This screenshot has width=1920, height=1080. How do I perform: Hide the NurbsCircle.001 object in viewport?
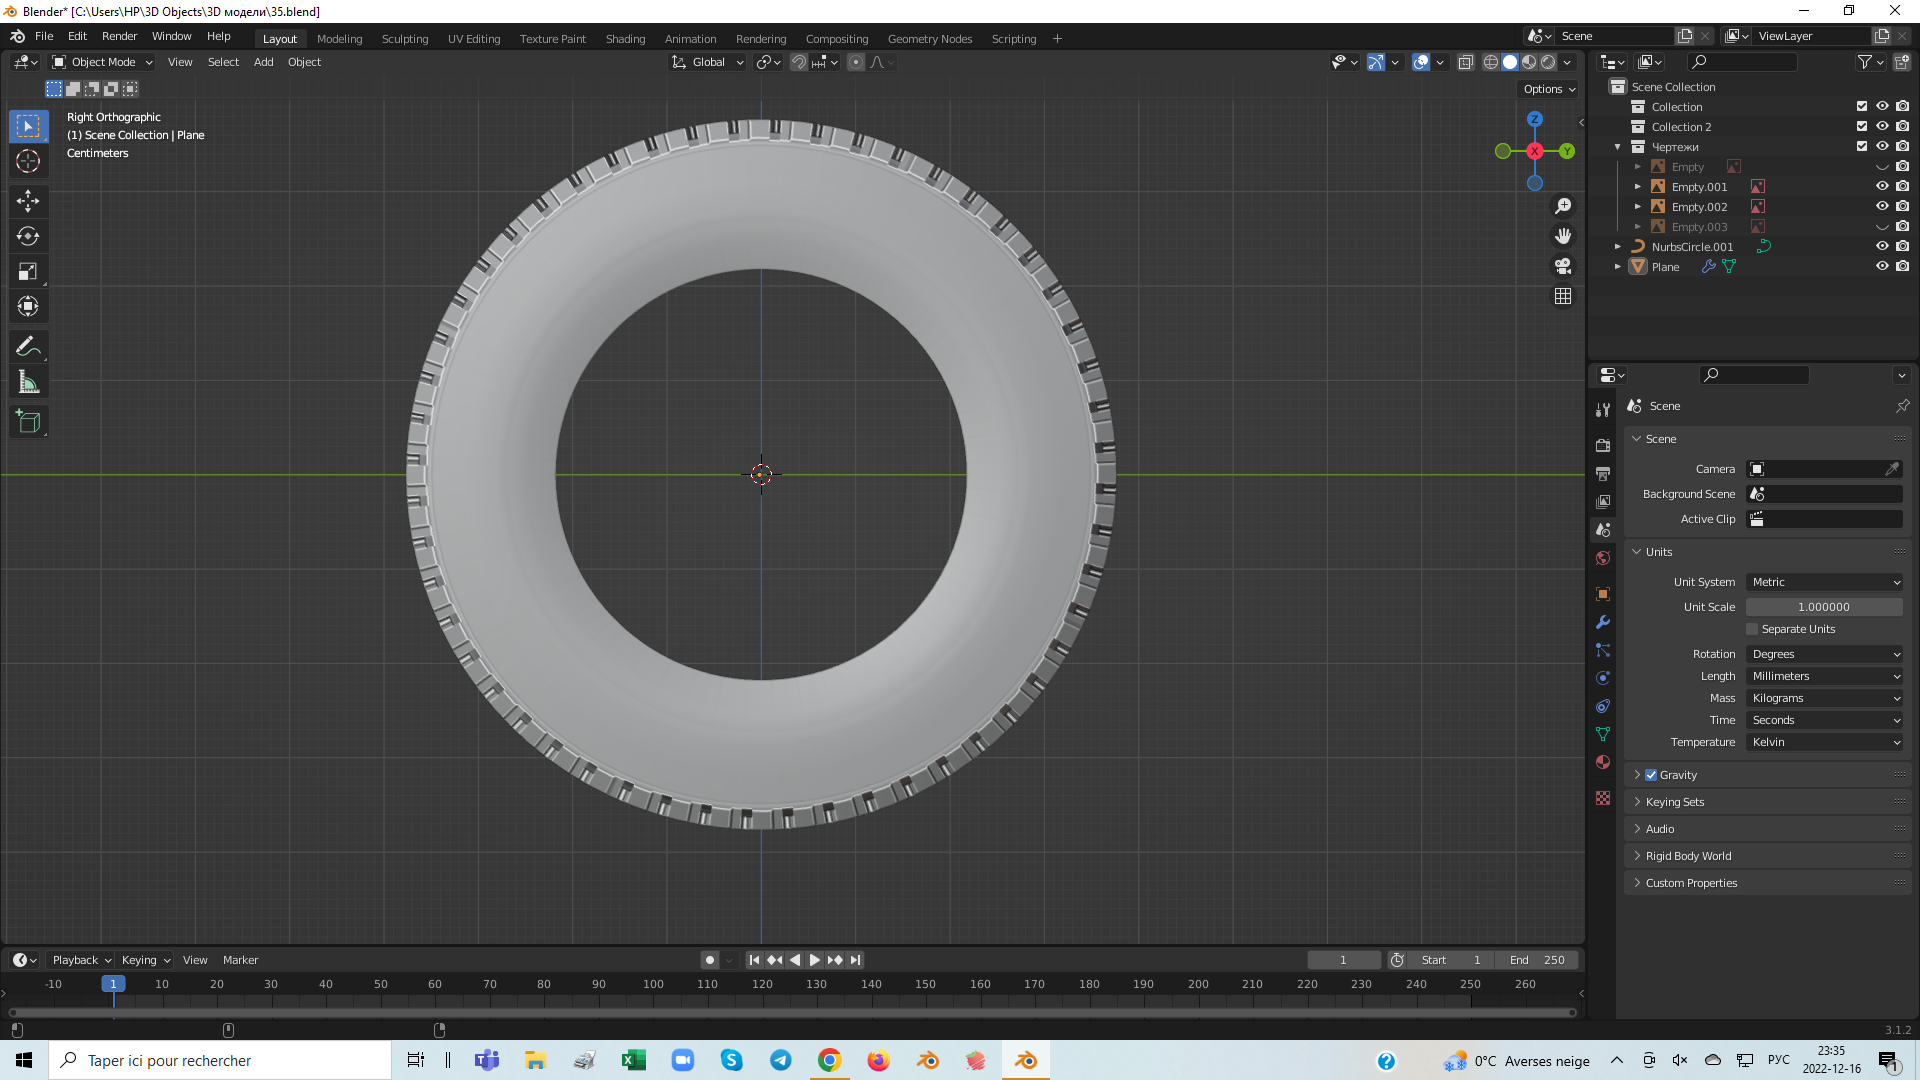point(1882,247)
